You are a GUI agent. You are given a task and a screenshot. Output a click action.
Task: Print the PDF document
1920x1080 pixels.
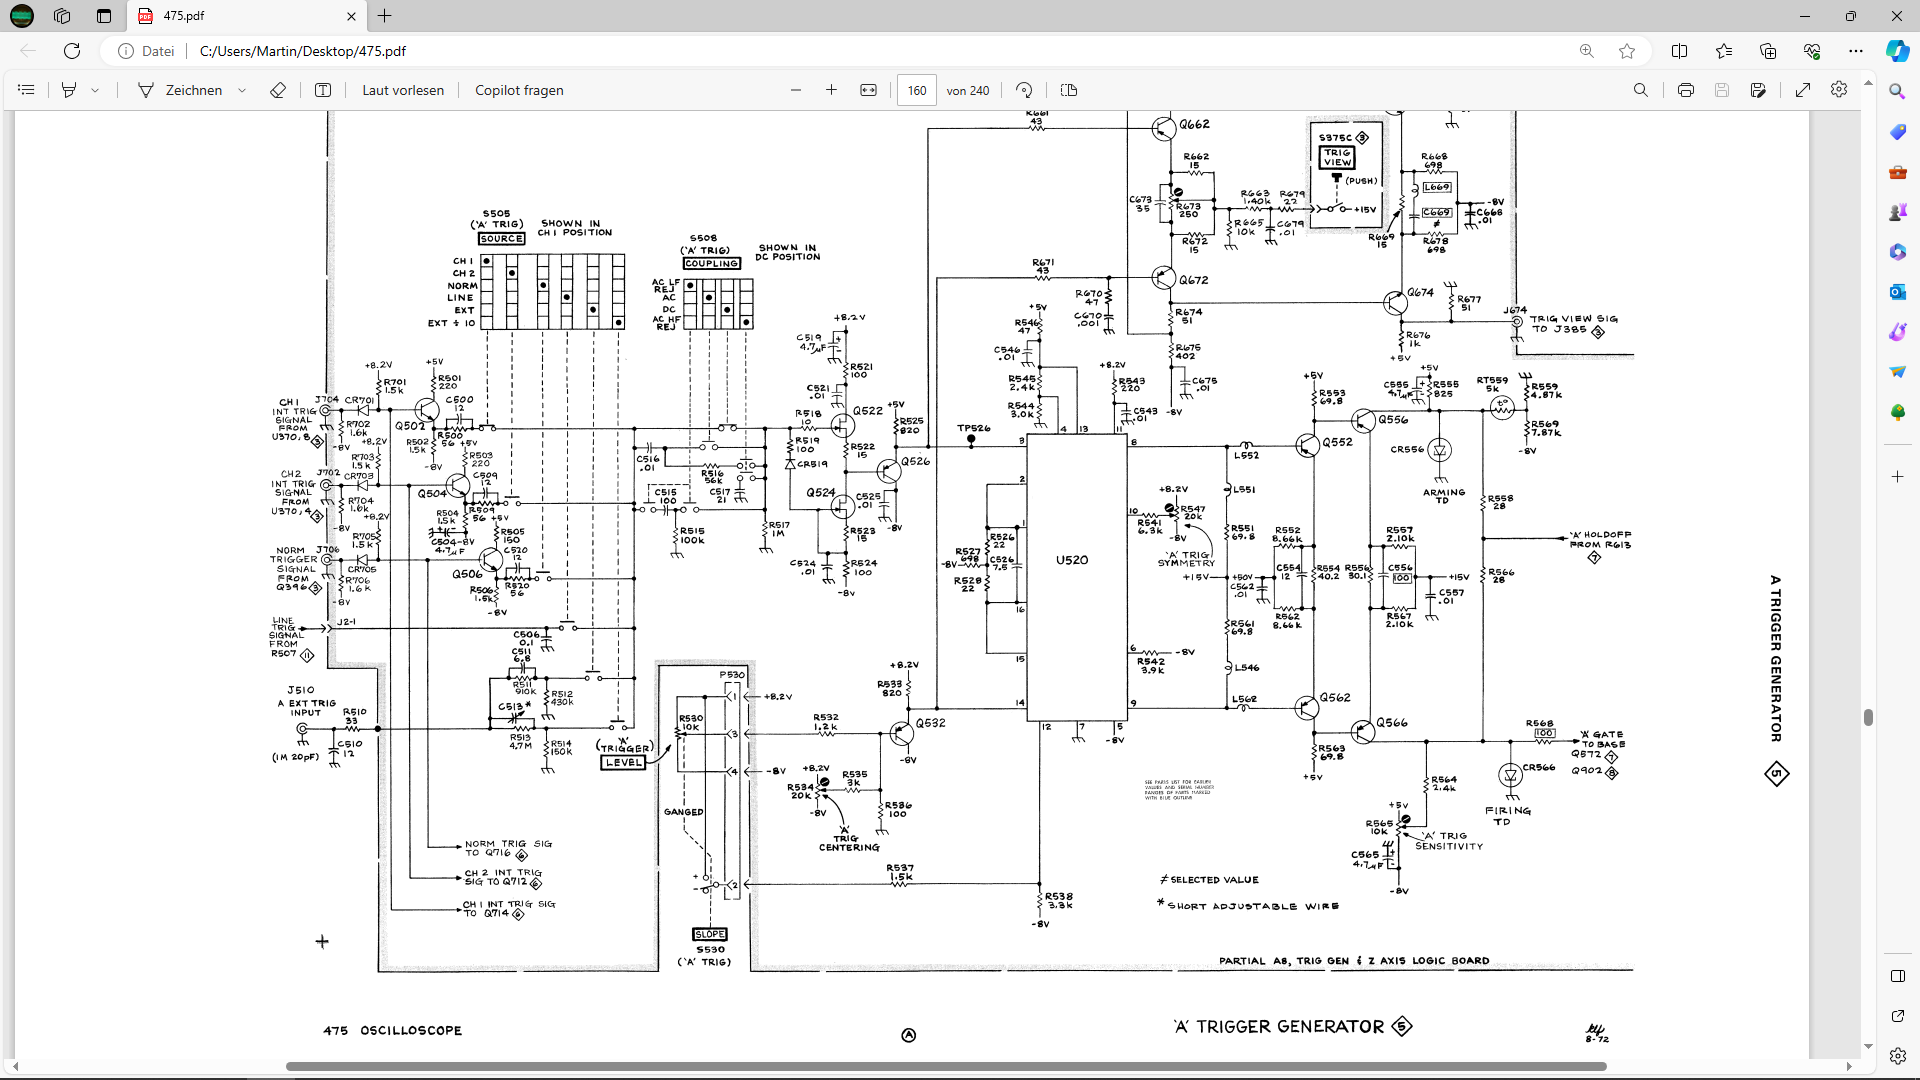click(1686, 90)
